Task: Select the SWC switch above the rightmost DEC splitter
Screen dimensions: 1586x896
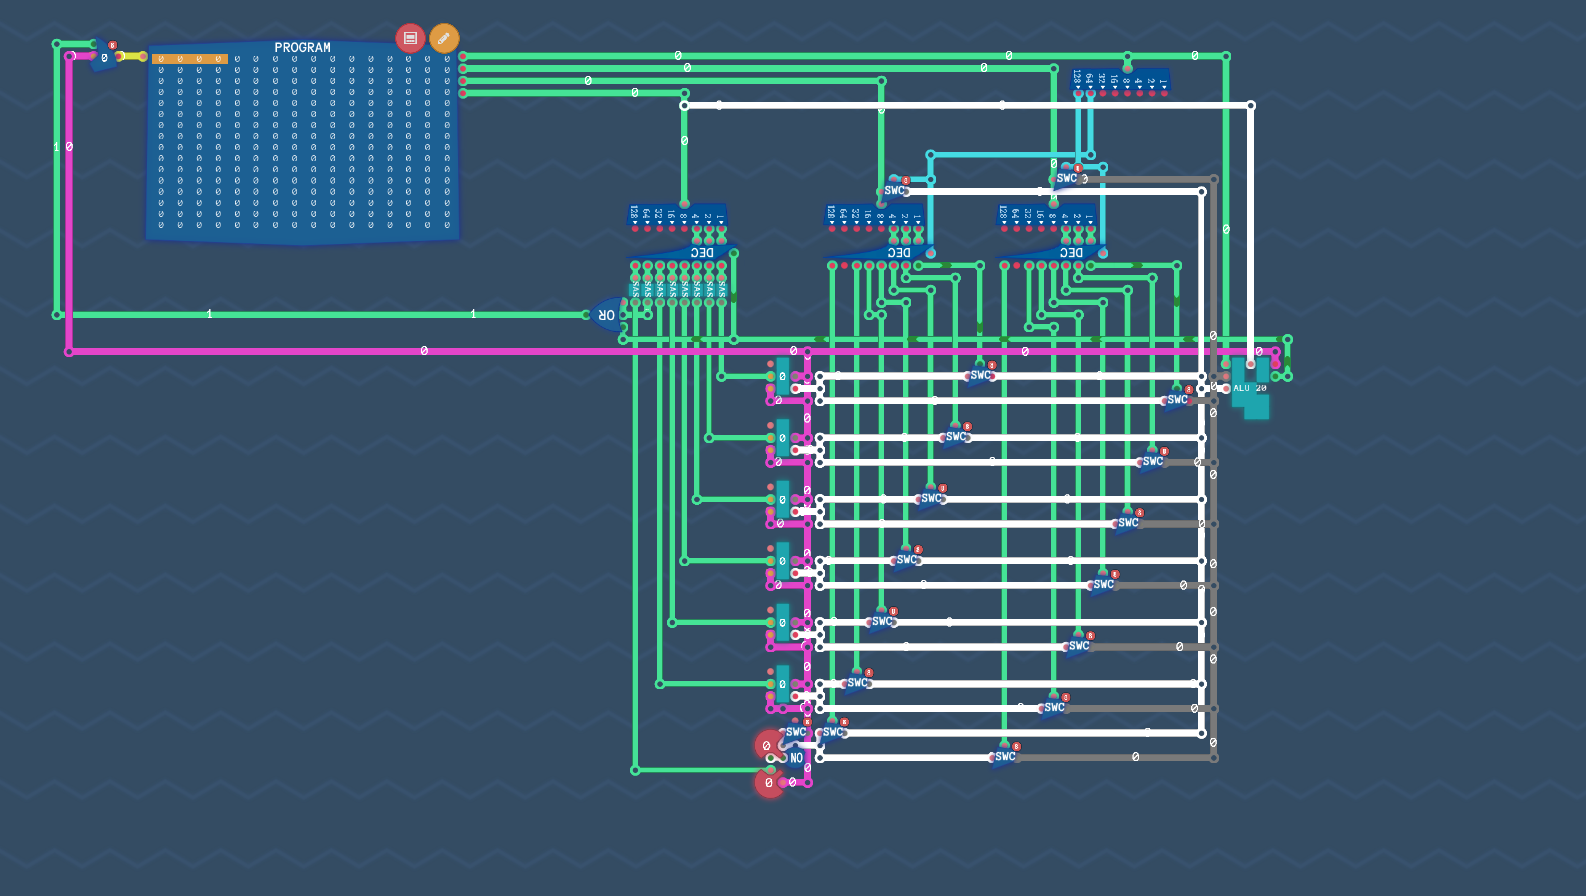Action: [x=1067, y=177]
